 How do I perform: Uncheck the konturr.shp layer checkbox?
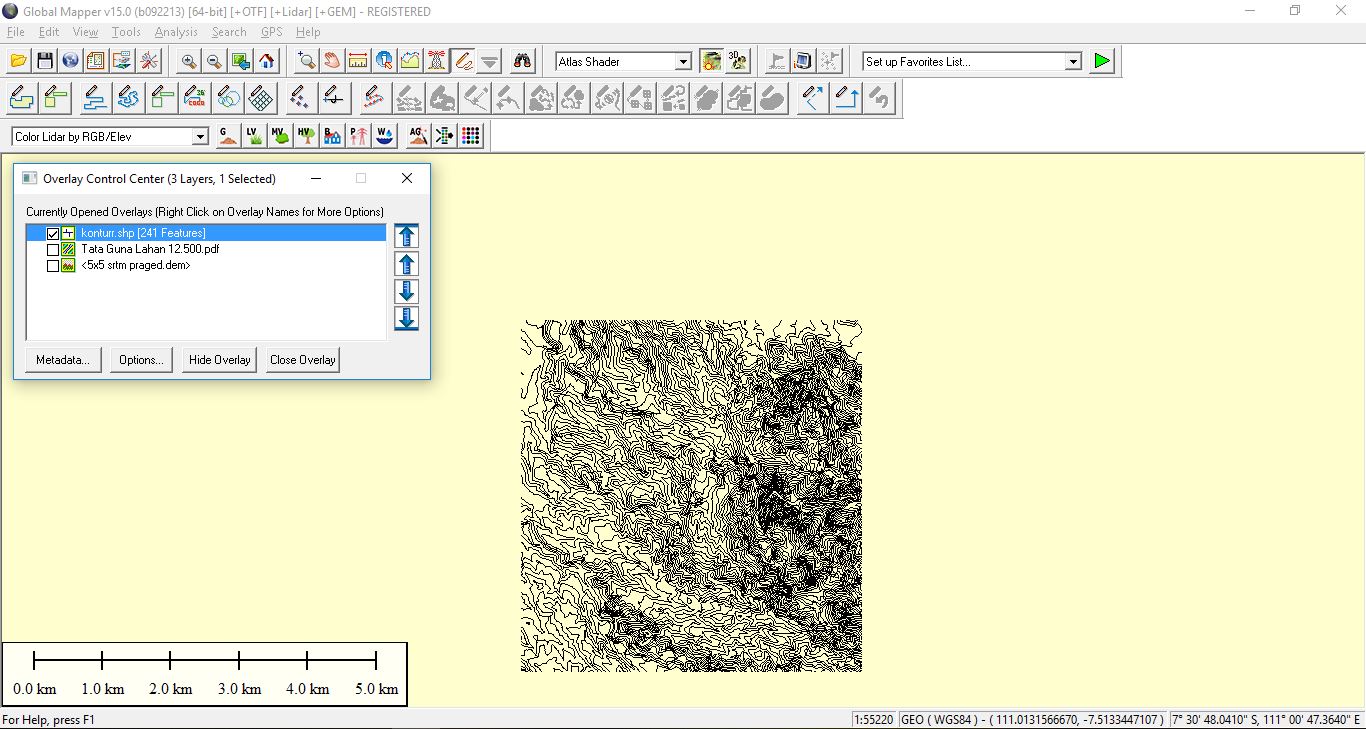pos(53,233)
